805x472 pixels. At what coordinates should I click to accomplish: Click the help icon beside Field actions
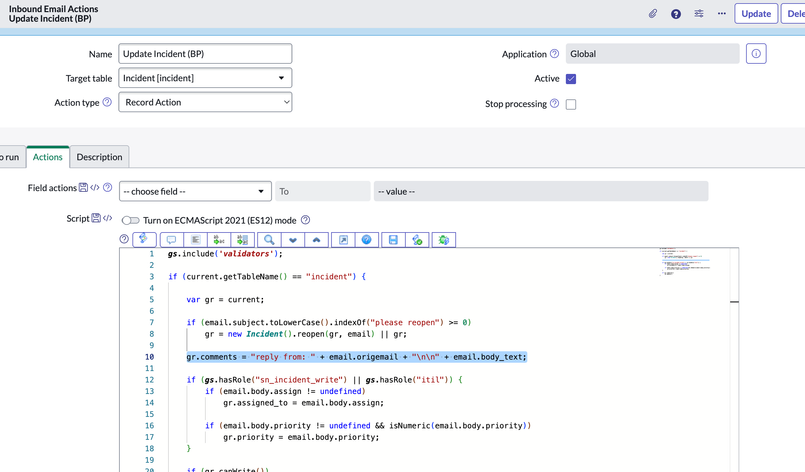[107, 187]
